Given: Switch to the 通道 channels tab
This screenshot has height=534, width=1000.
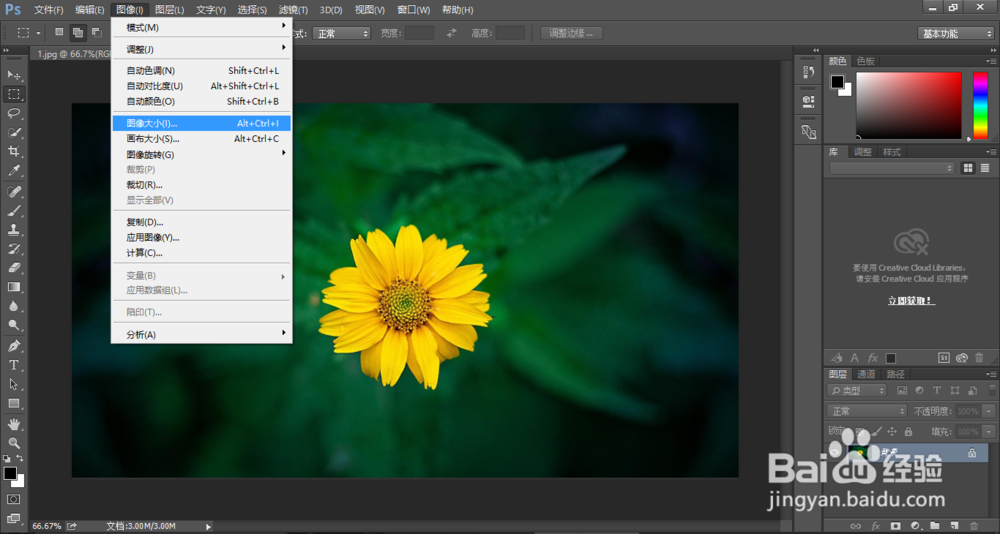Looking at the screenshot, I should tap(866, 374).
